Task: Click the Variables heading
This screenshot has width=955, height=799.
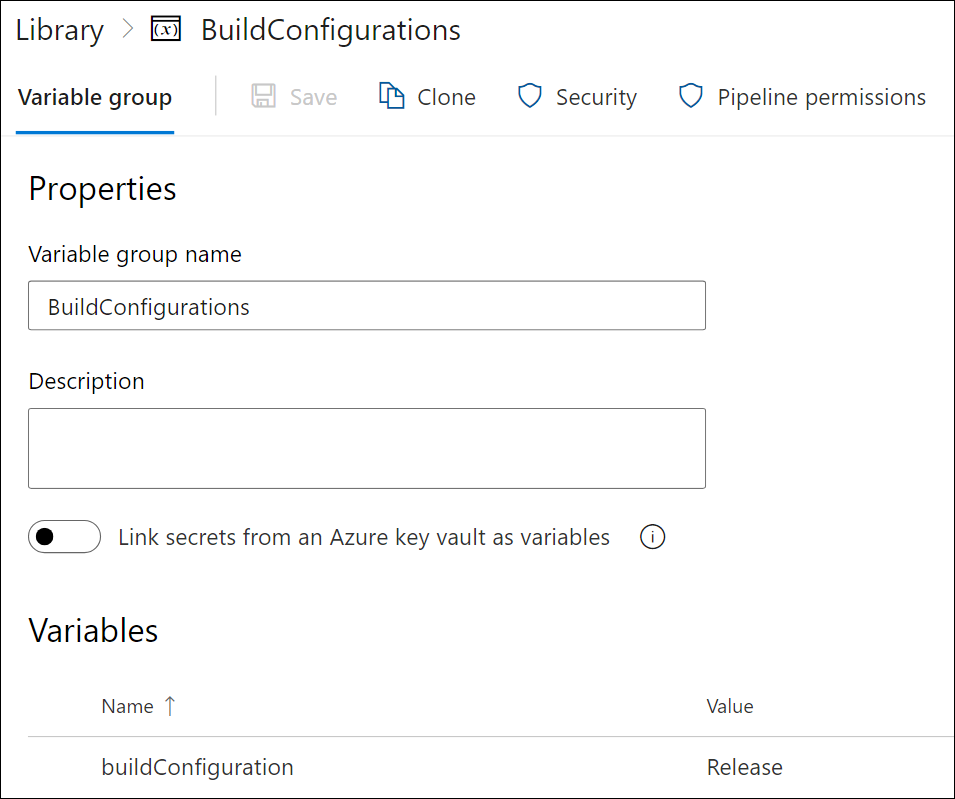Action: 93,630
